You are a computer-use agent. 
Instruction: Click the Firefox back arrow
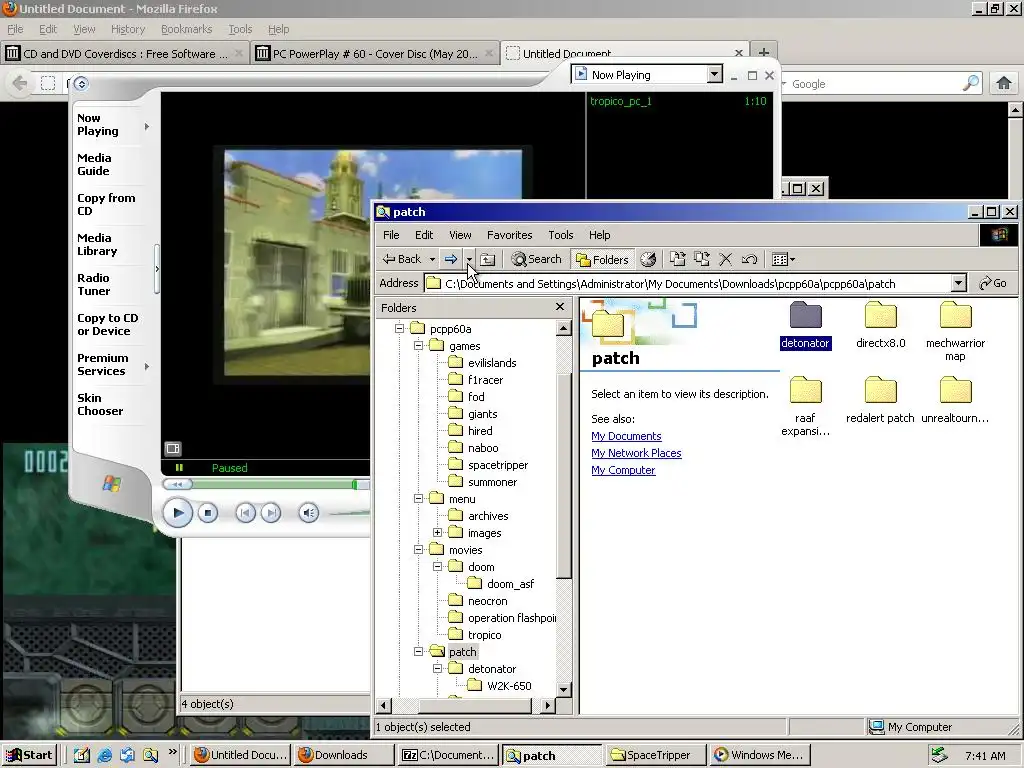20,83
